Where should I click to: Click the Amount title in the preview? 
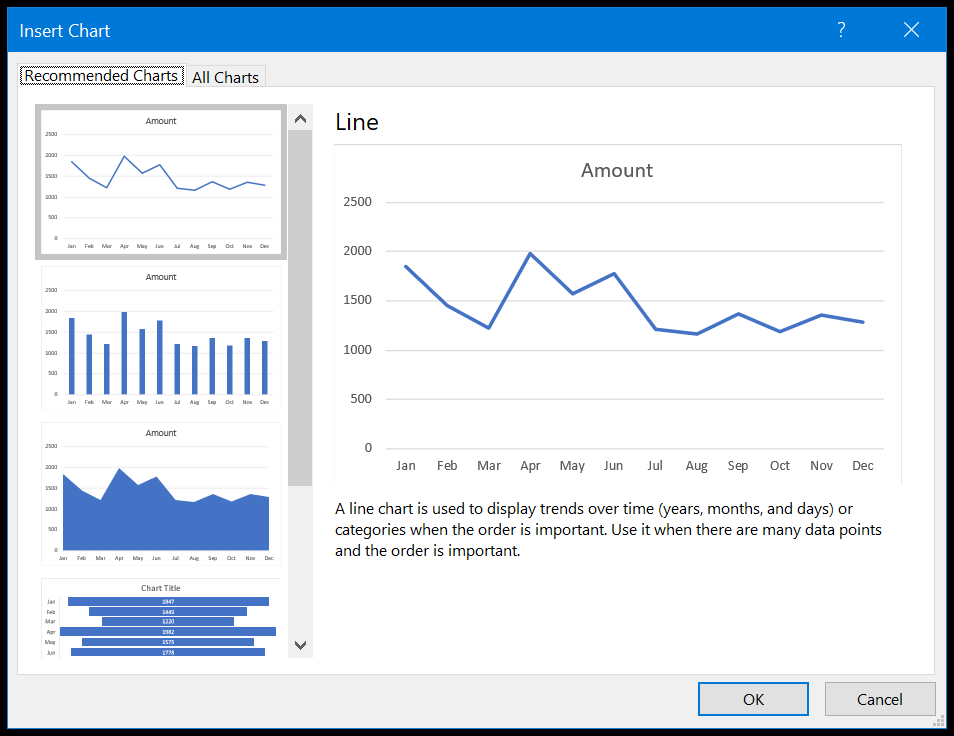(x=616, y=170)
